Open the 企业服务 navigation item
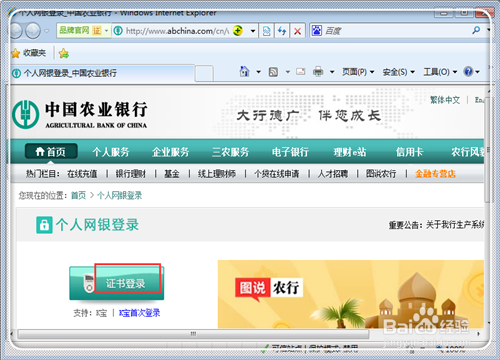 [171, 152]
